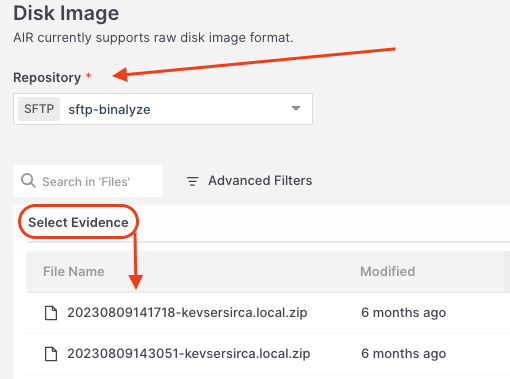Click the Disk Image heading

coord(66,13)
